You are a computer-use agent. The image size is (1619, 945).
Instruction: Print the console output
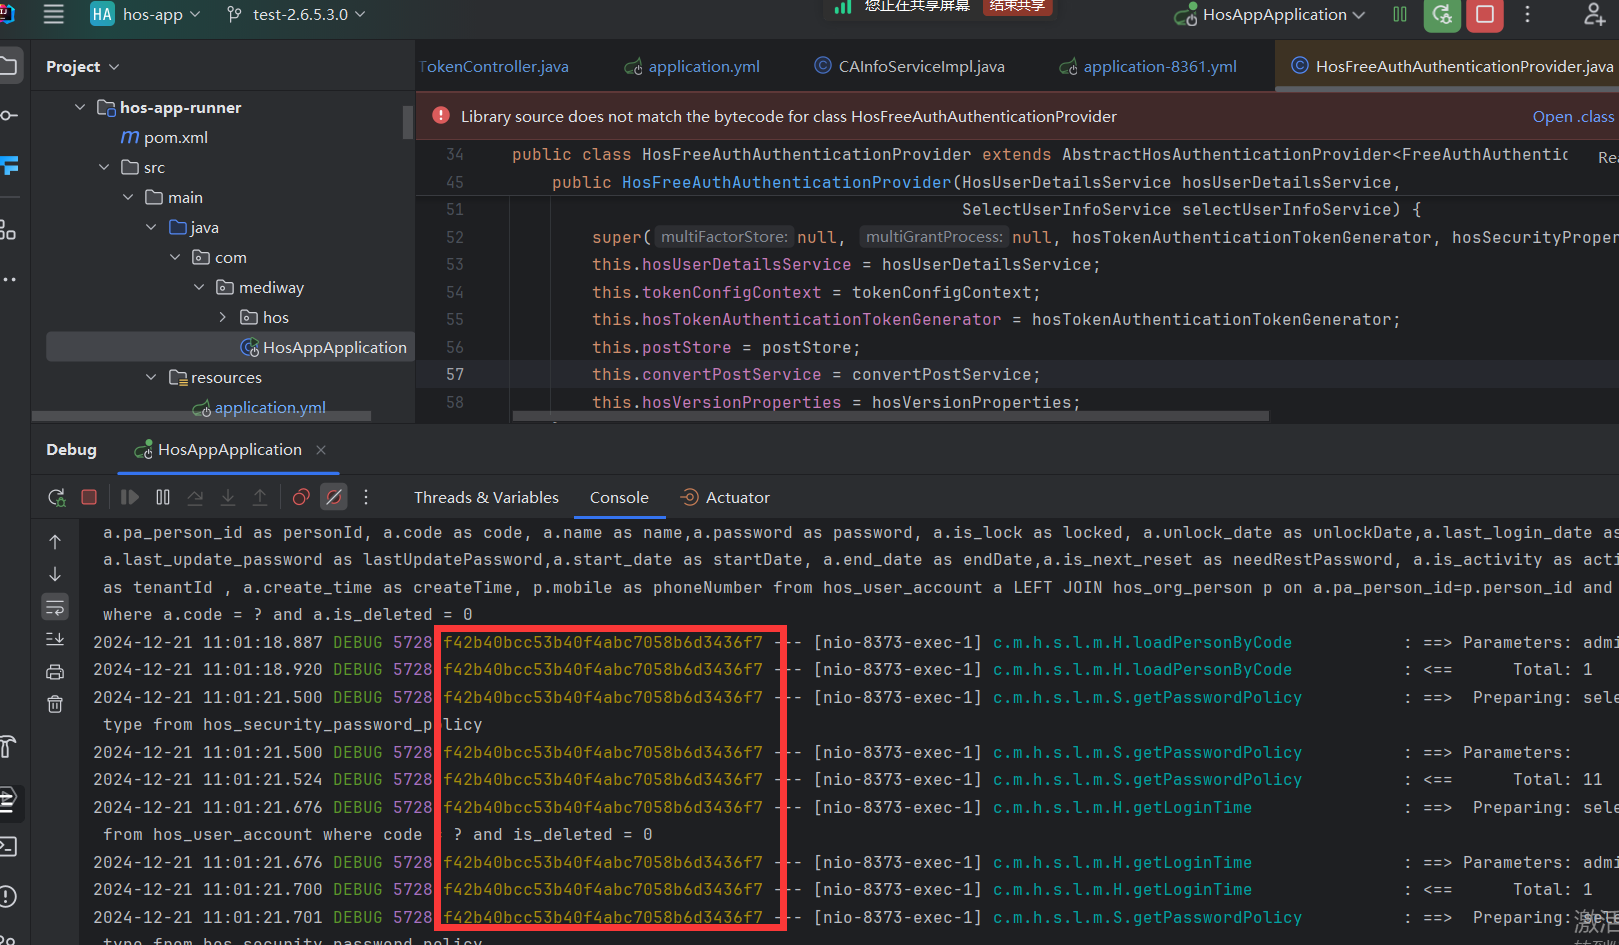coord(55,672)
